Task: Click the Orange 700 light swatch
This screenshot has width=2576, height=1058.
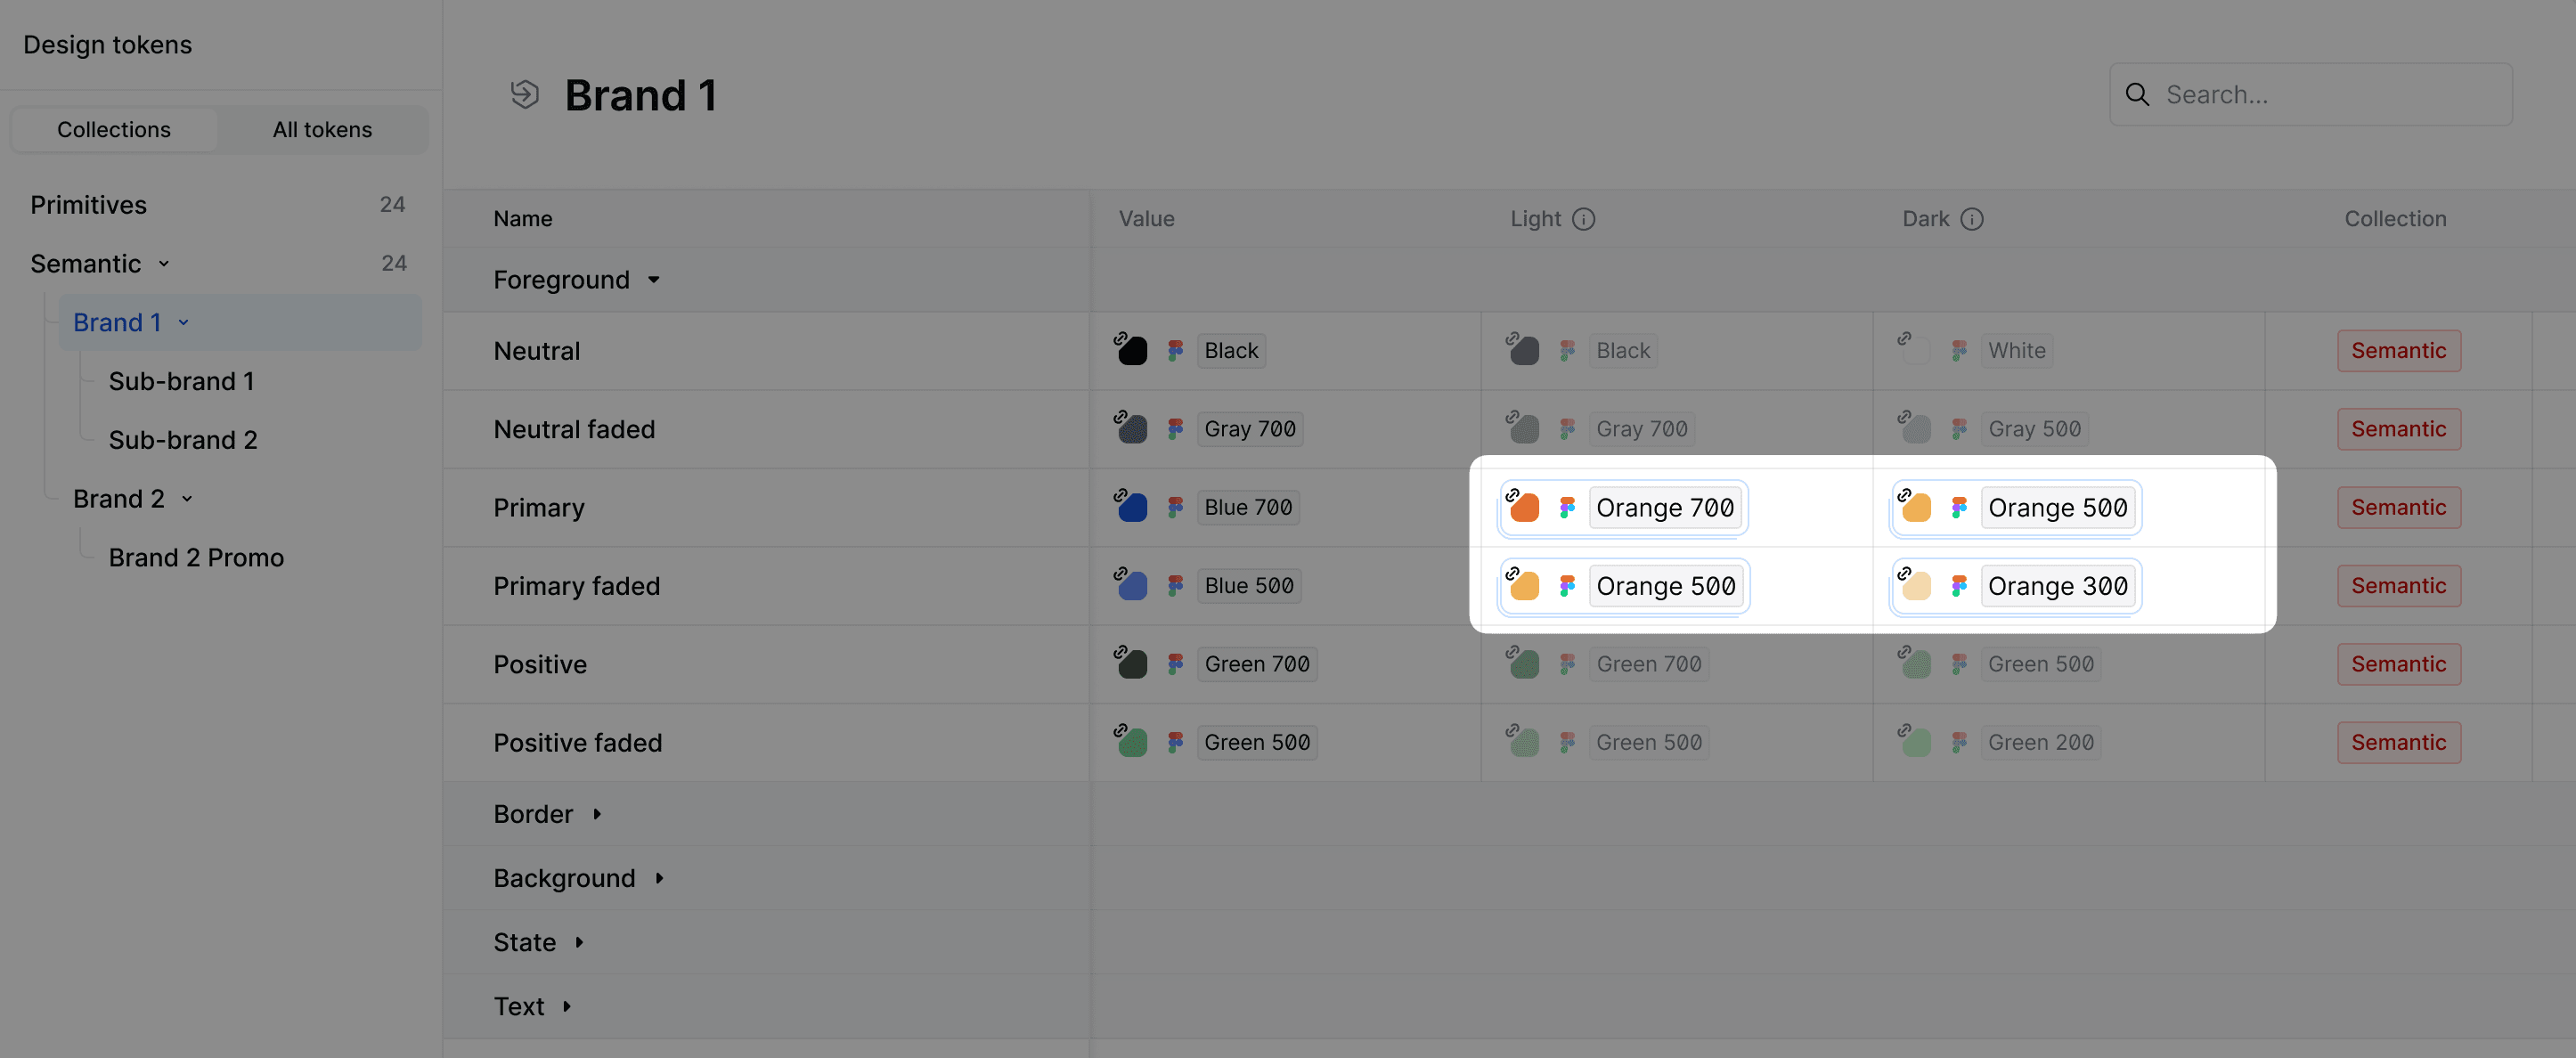Action: [x=1524, y=508]
